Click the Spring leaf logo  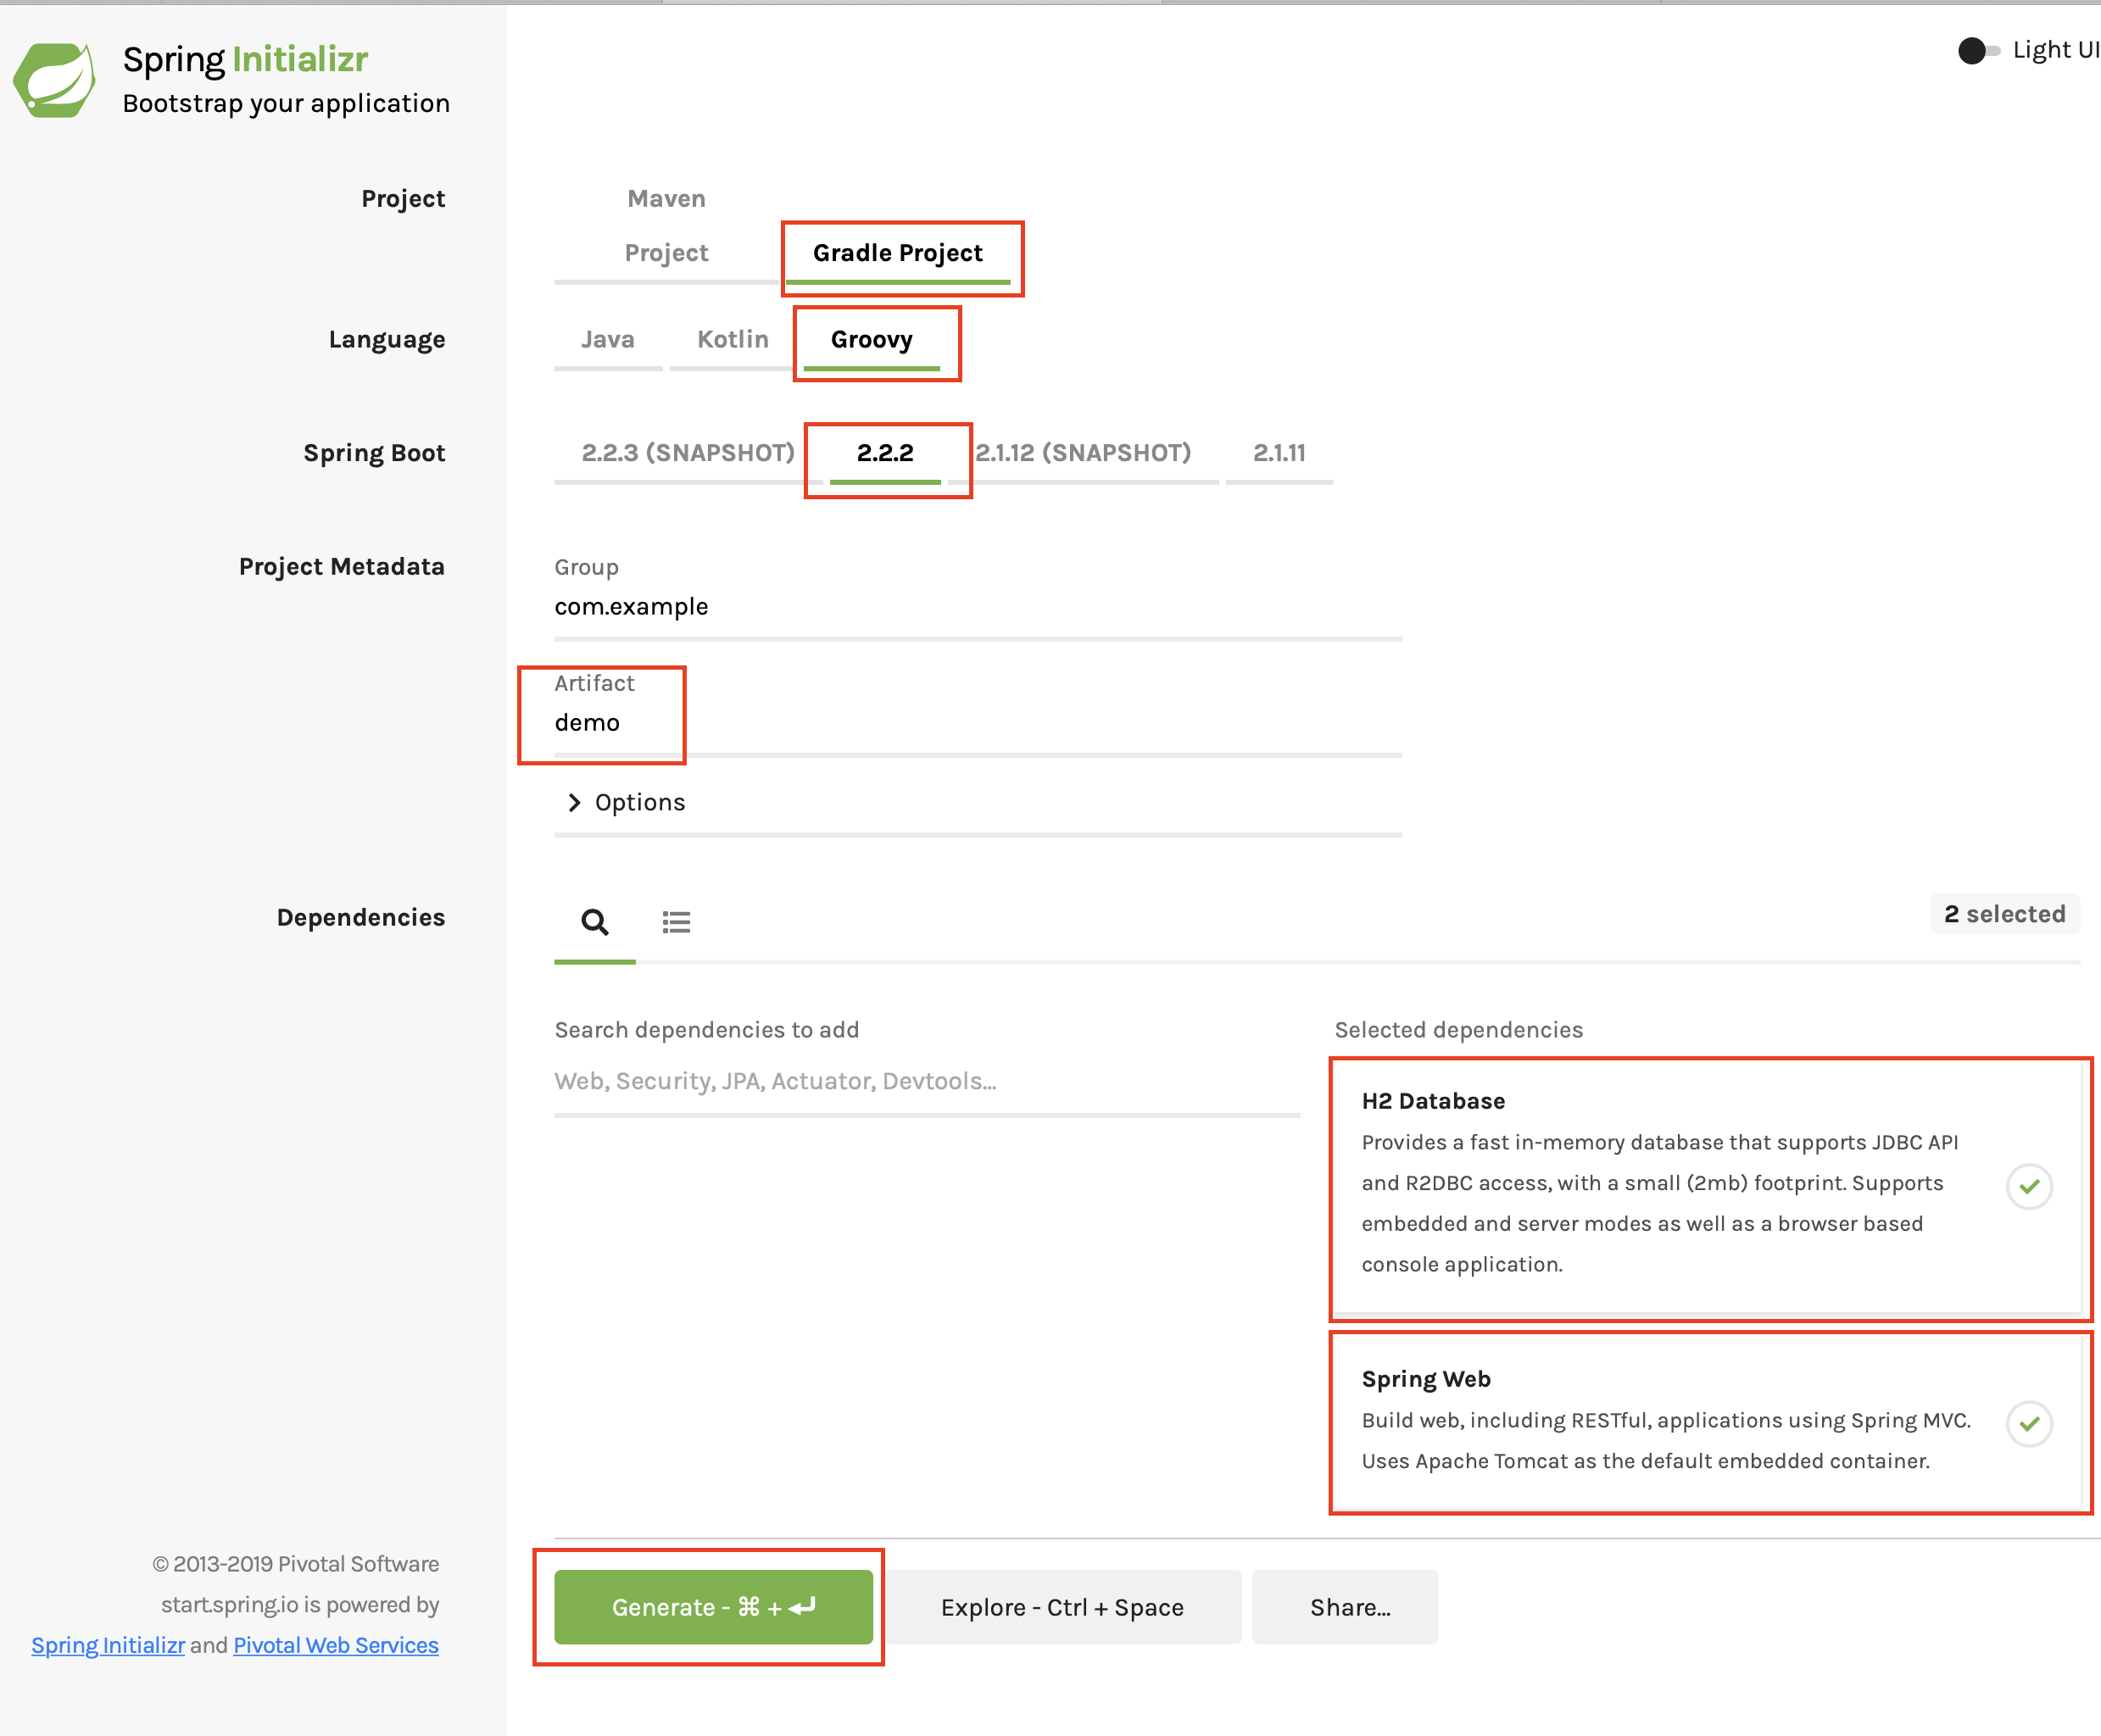[x=54, y=80]
